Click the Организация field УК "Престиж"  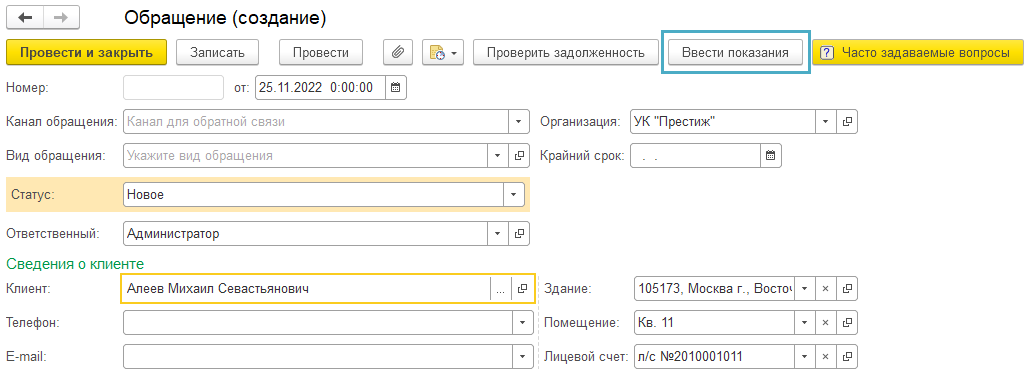pos(723,121)
